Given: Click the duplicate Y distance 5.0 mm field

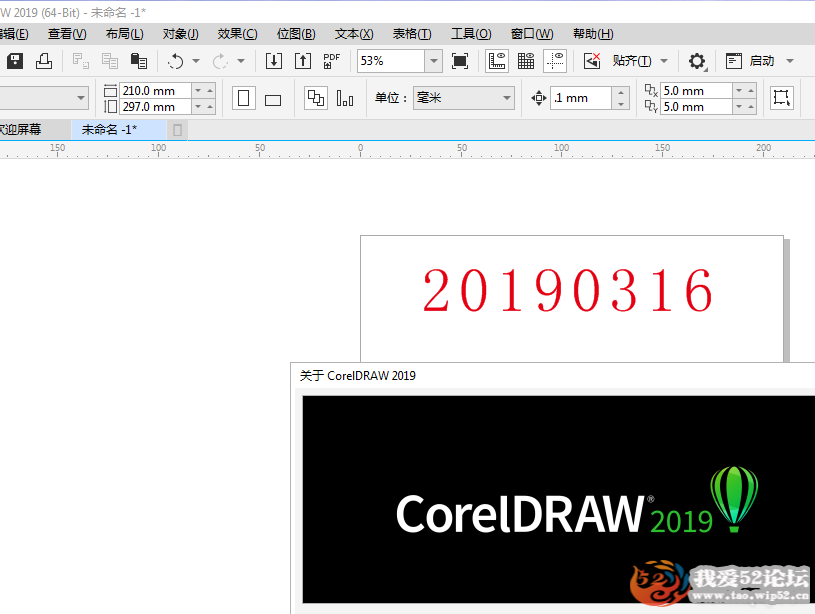Looking at the screenshot, I should [696, 107].
